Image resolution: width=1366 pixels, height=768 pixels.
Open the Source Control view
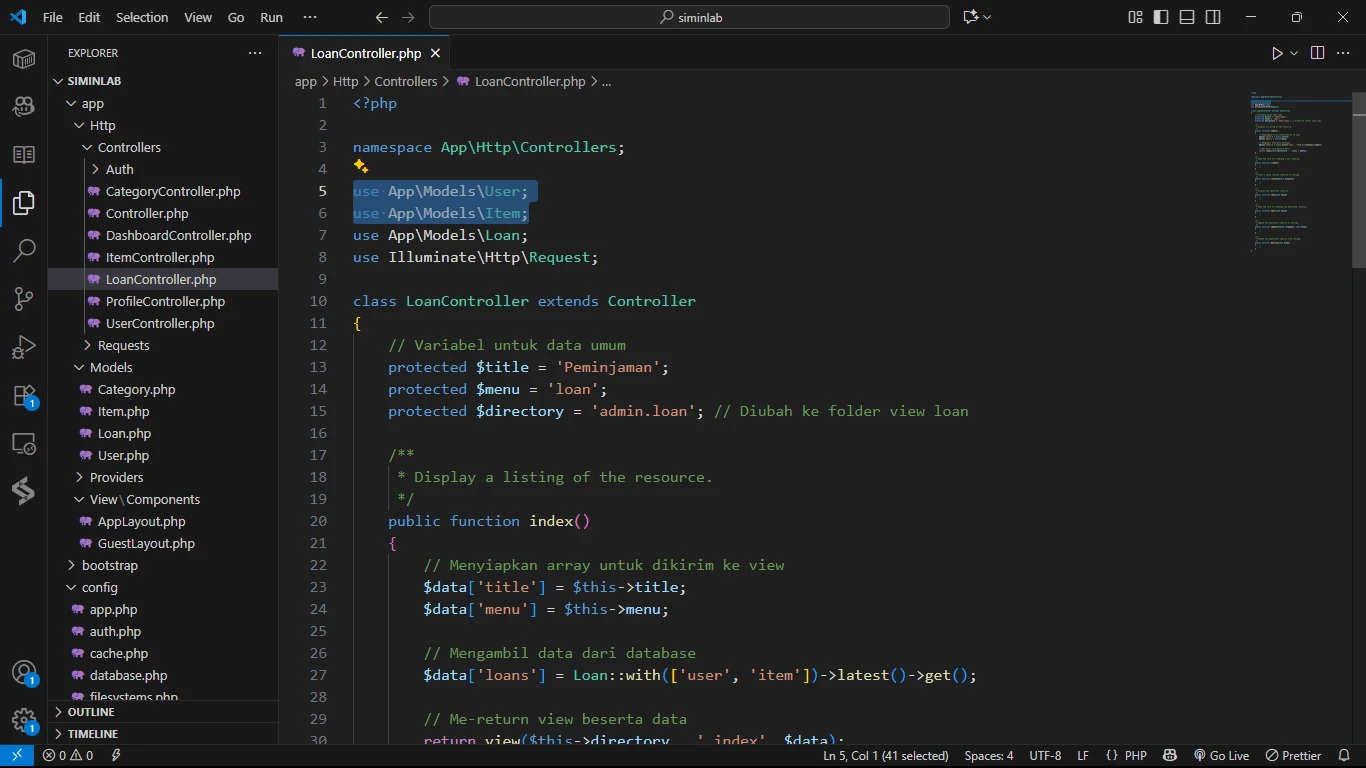coord(24,299)
